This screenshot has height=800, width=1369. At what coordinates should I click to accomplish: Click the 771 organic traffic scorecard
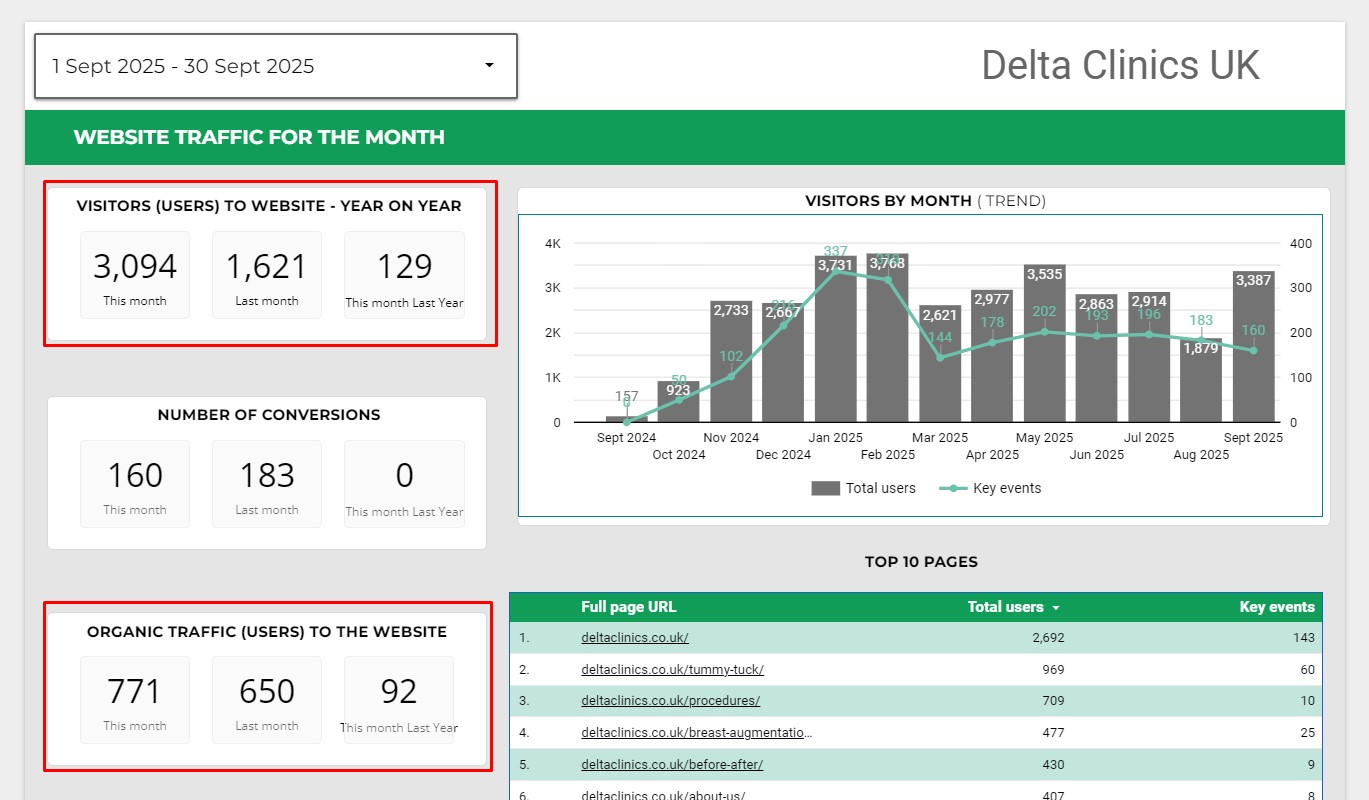coord(135,700)
